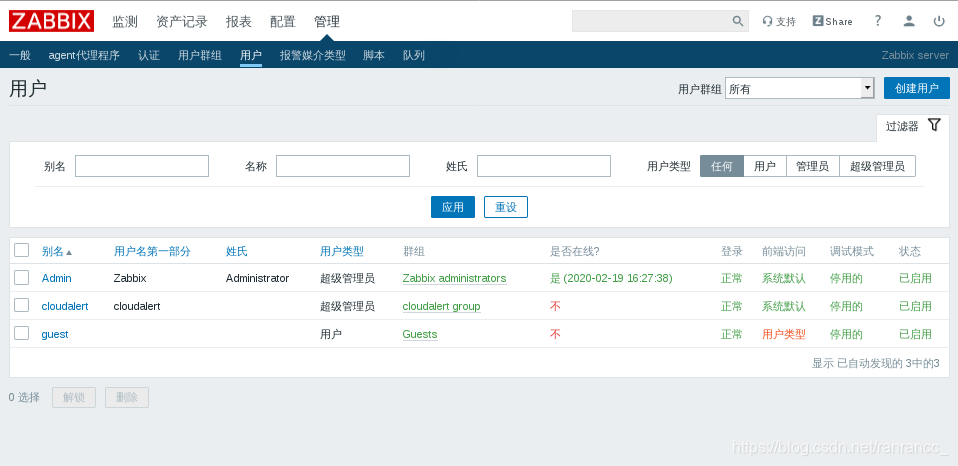The width and height of the screenshot is (958, 466).
Task: Click the 名称 filter input
Action: point(343,166)
